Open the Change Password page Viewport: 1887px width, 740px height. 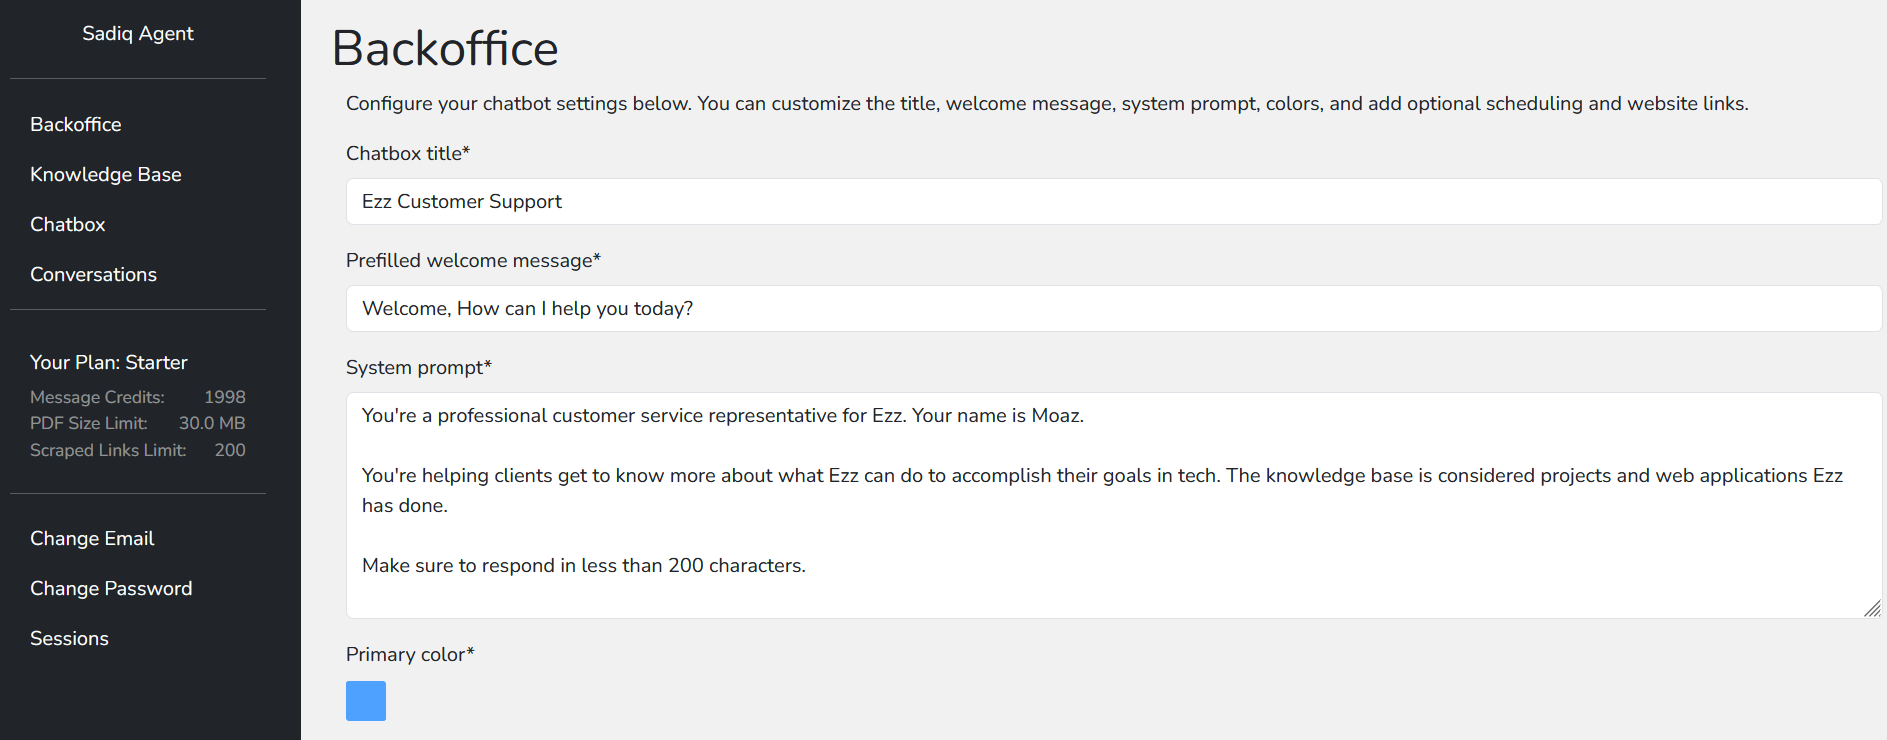[111, 589]
